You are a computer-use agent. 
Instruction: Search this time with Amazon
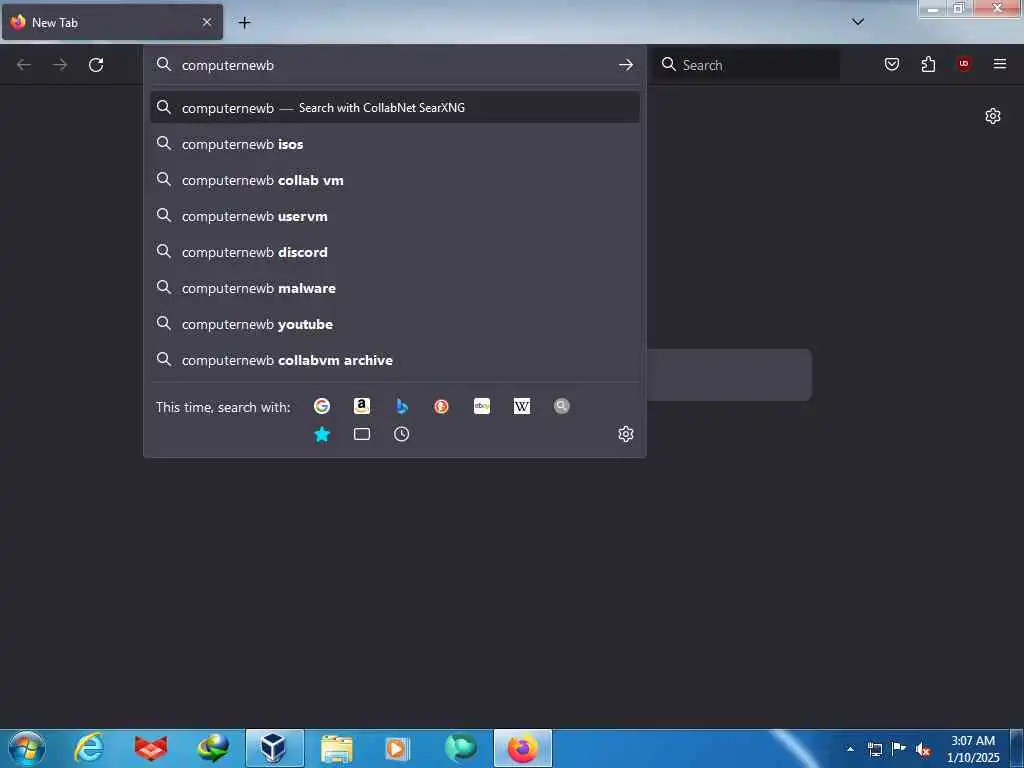pos(362,406)
